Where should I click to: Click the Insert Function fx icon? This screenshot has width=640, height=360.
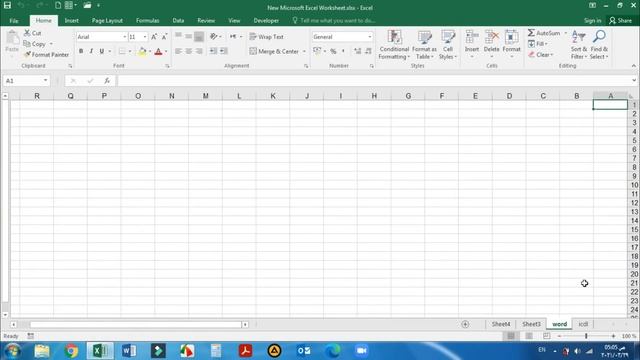pyautogui.click(x=107, y=81)
